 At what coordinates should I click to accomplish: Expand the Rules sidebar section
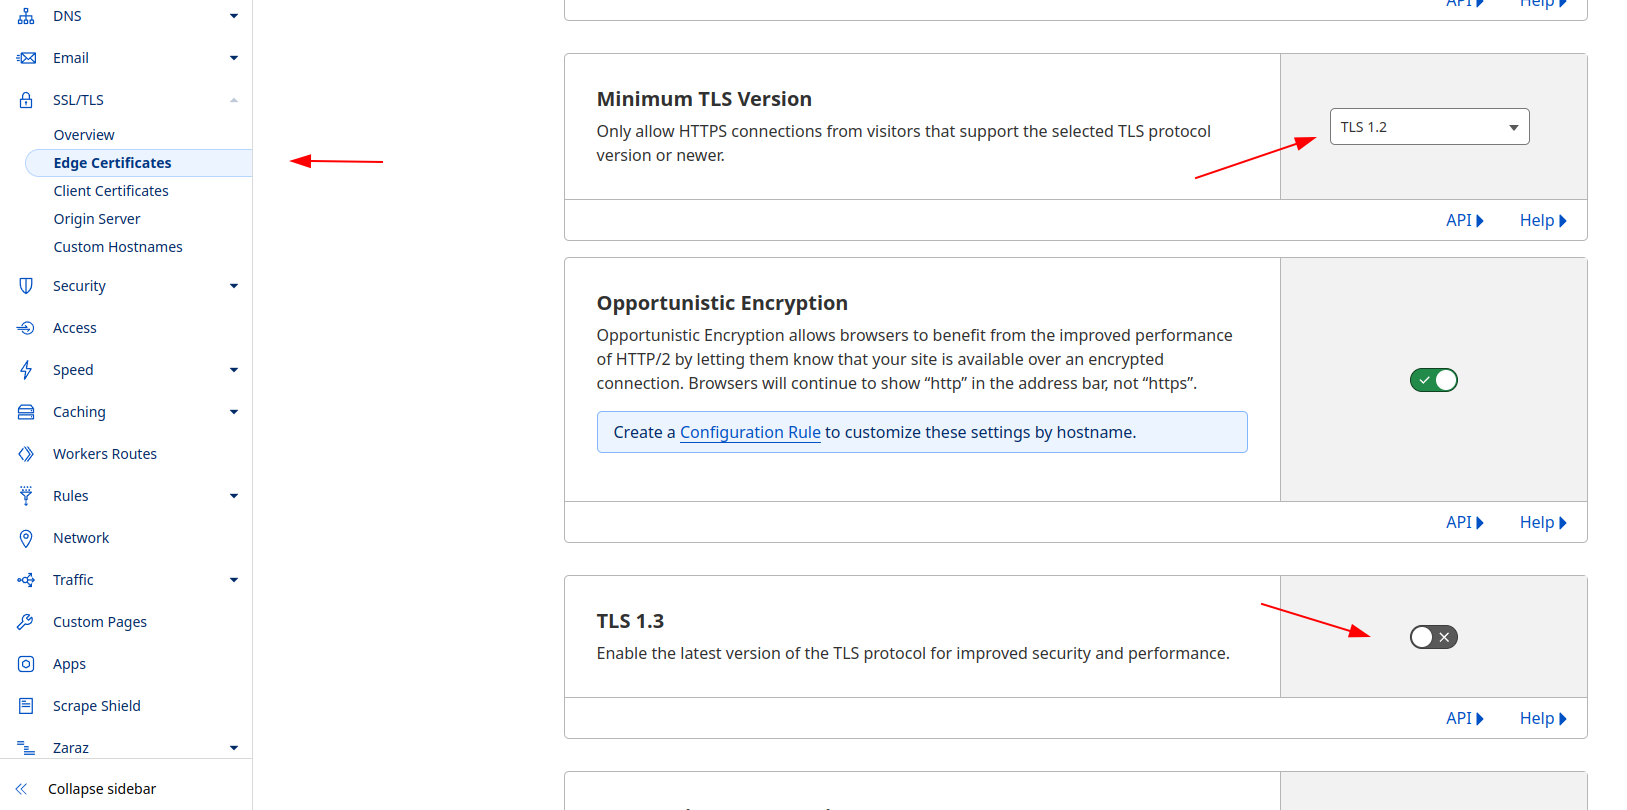tap(234, 496)
